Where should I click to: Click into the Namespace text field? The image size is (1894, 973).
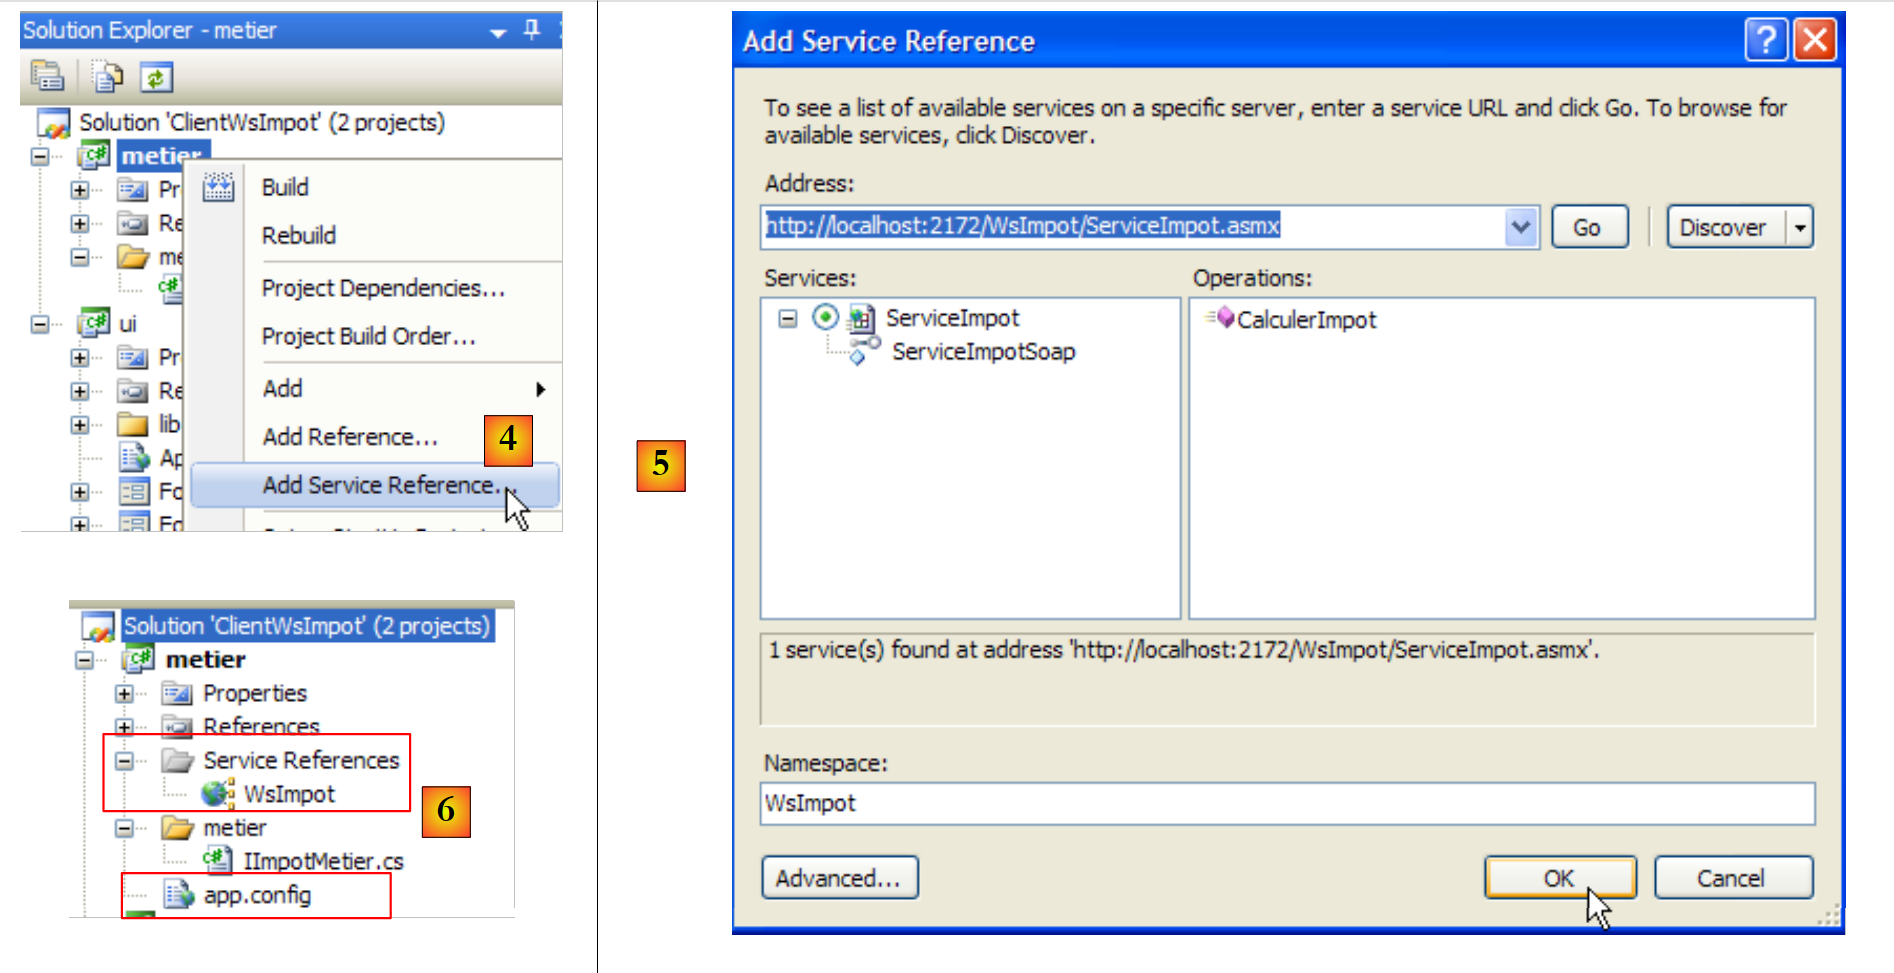1286,804
